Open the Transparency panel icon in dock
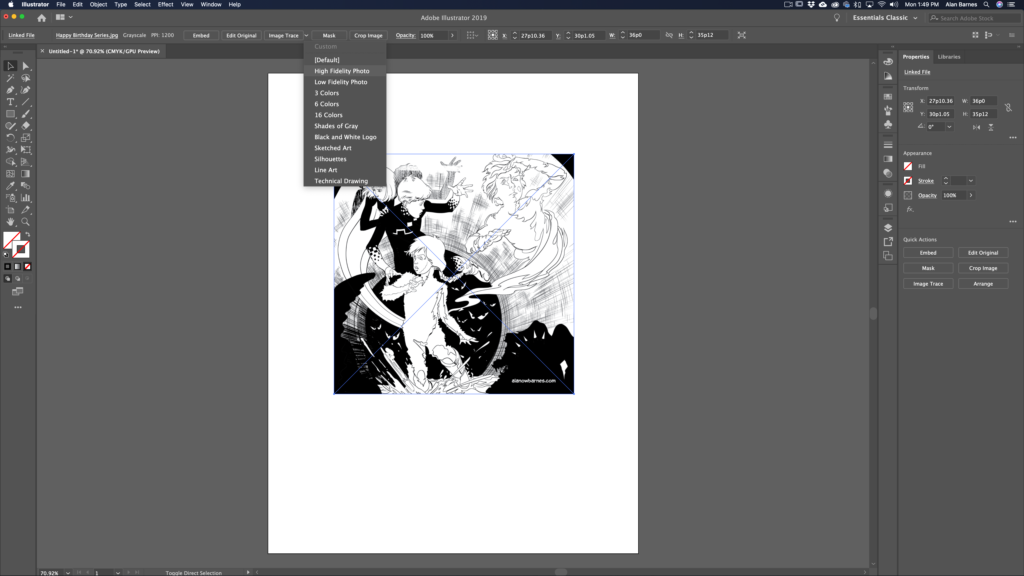 pyautogui.click(x=888, y=173)
